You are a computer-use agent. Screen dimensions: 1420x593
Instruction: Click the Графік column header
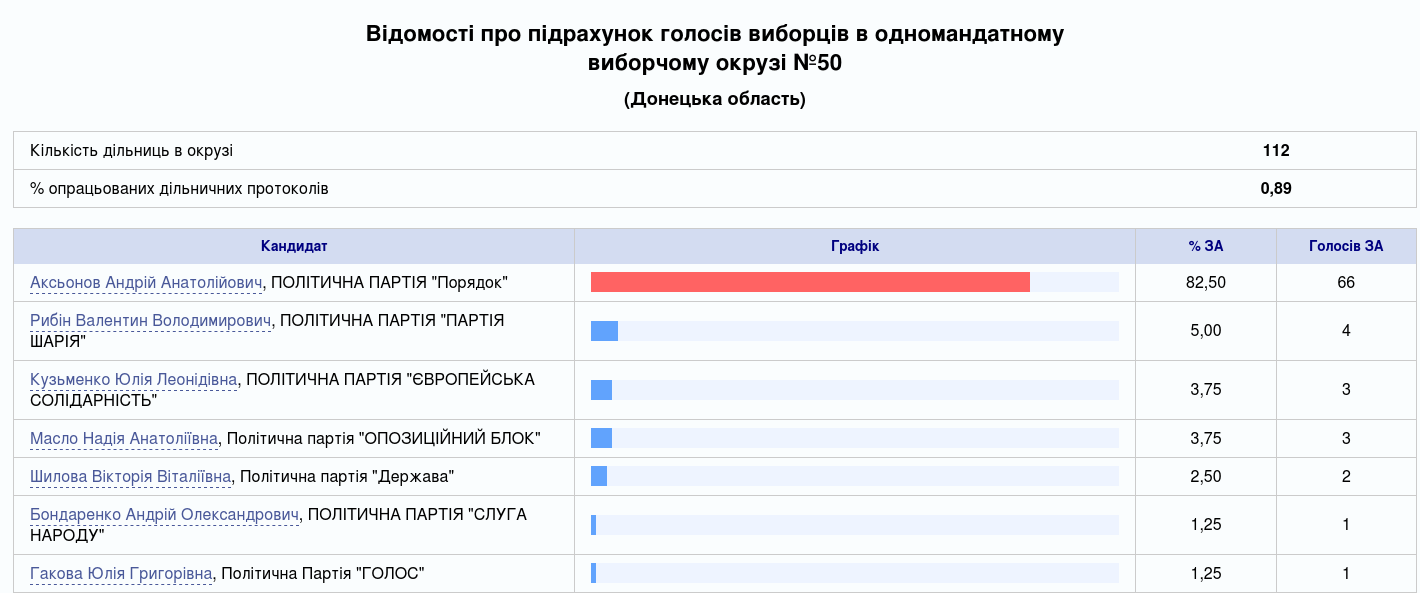(855, 246)
